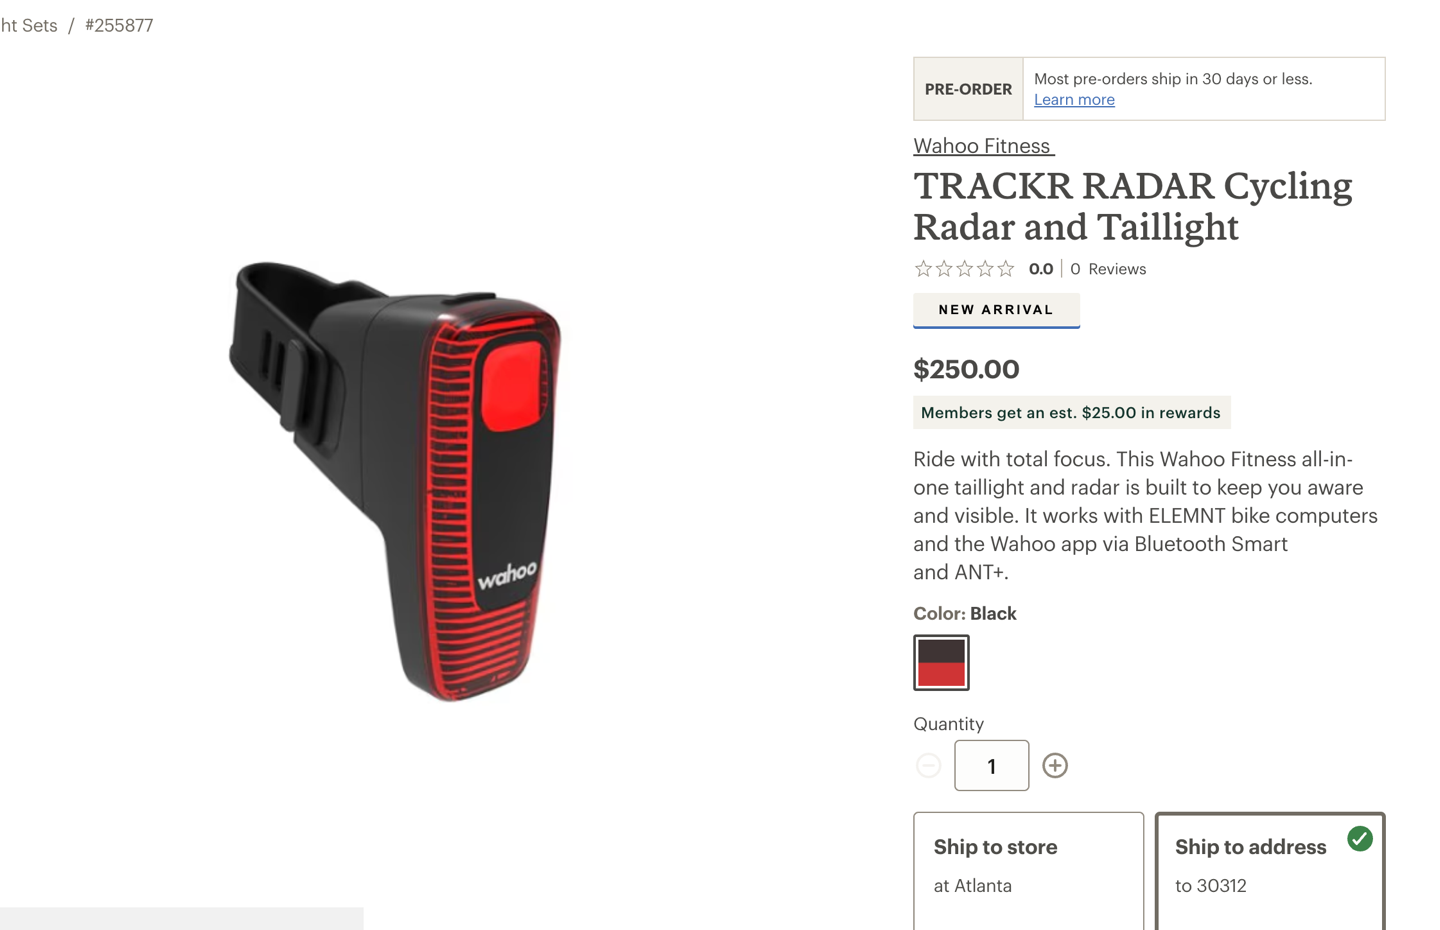The width and height of the screenshot is (1440, 930).
Task: Decrease quantity with the minus icon
Action: [928, 766]
